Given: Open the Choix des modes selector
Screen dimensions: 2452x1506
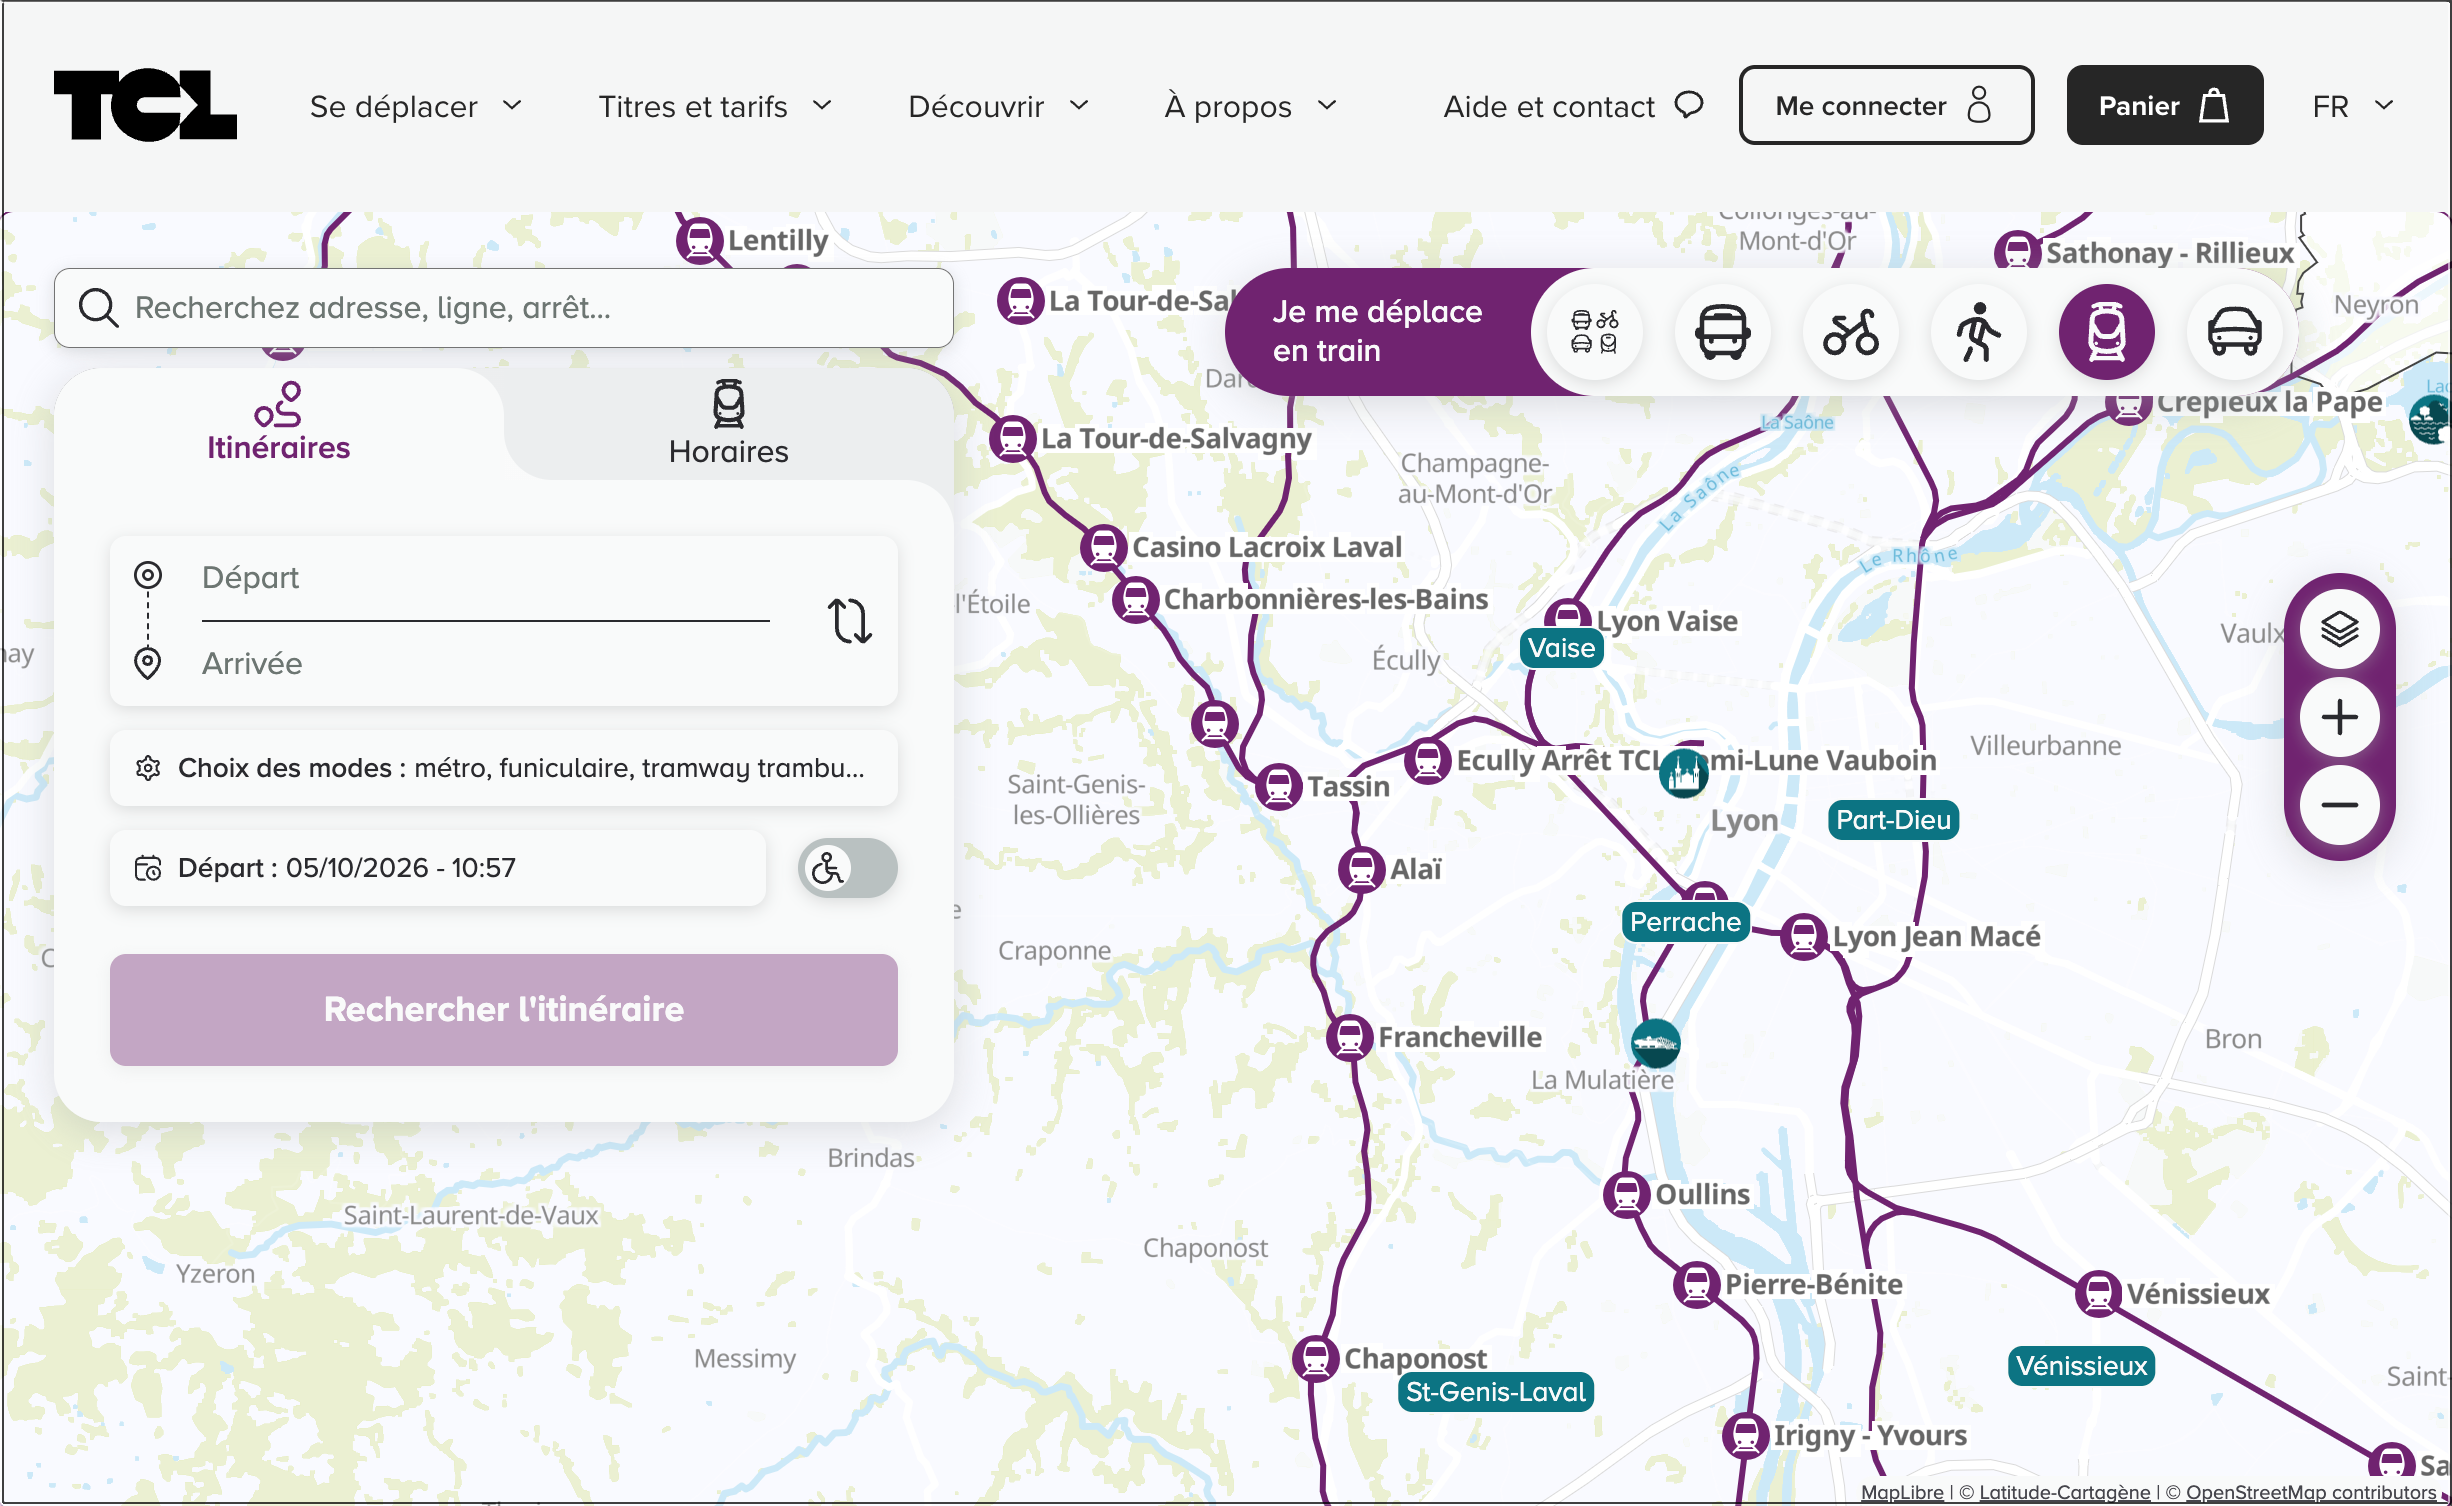Looking at the screenshot, I should click(503, 768).
